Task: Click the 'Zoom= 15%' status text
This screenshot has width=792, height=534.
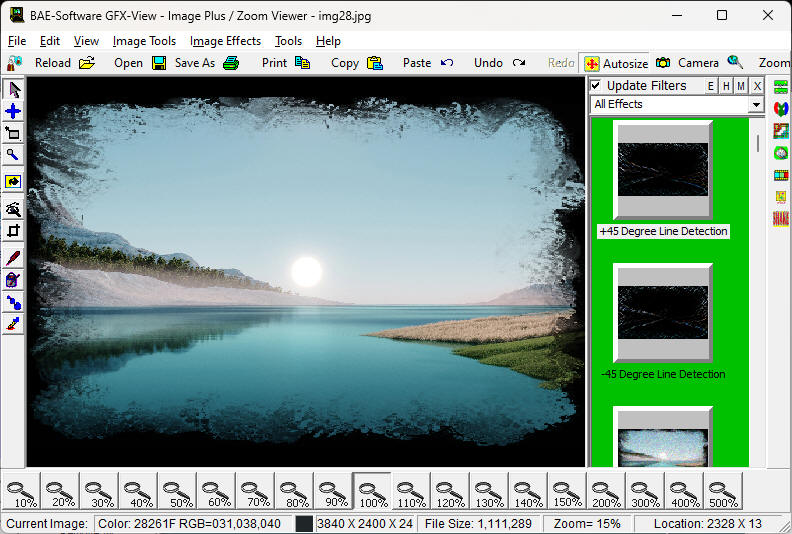Action: (587, 524)
